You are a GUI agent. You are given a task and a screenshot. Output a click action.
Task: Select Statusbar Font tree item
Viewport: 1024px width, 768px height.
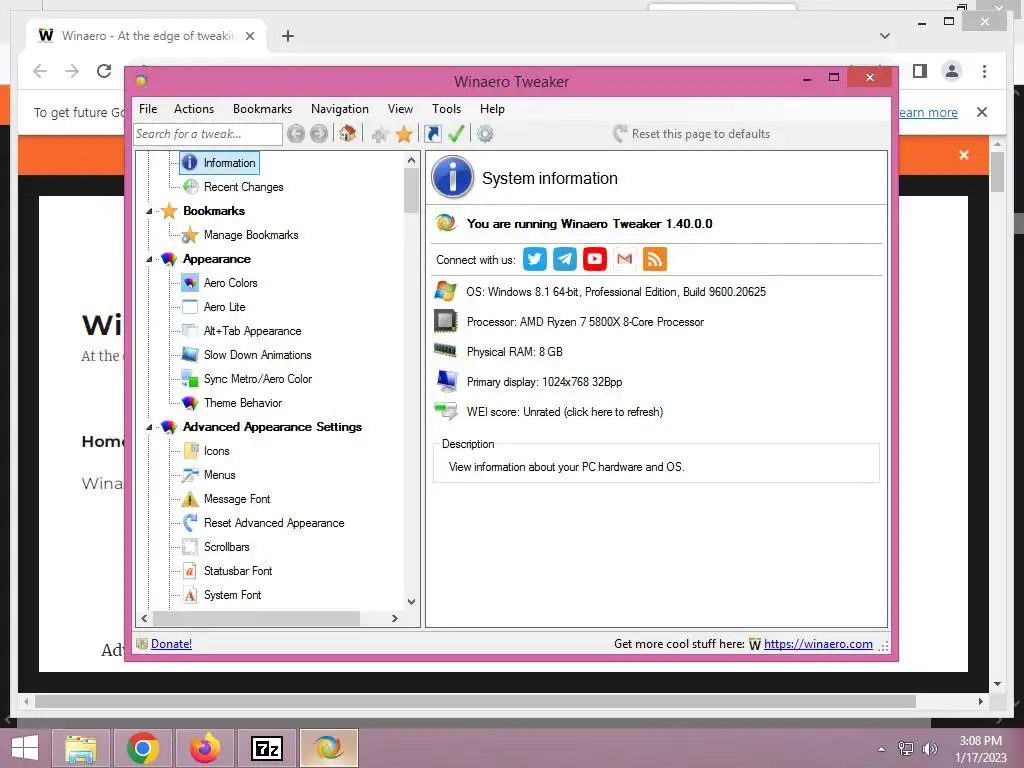click(x=238, y=571)
